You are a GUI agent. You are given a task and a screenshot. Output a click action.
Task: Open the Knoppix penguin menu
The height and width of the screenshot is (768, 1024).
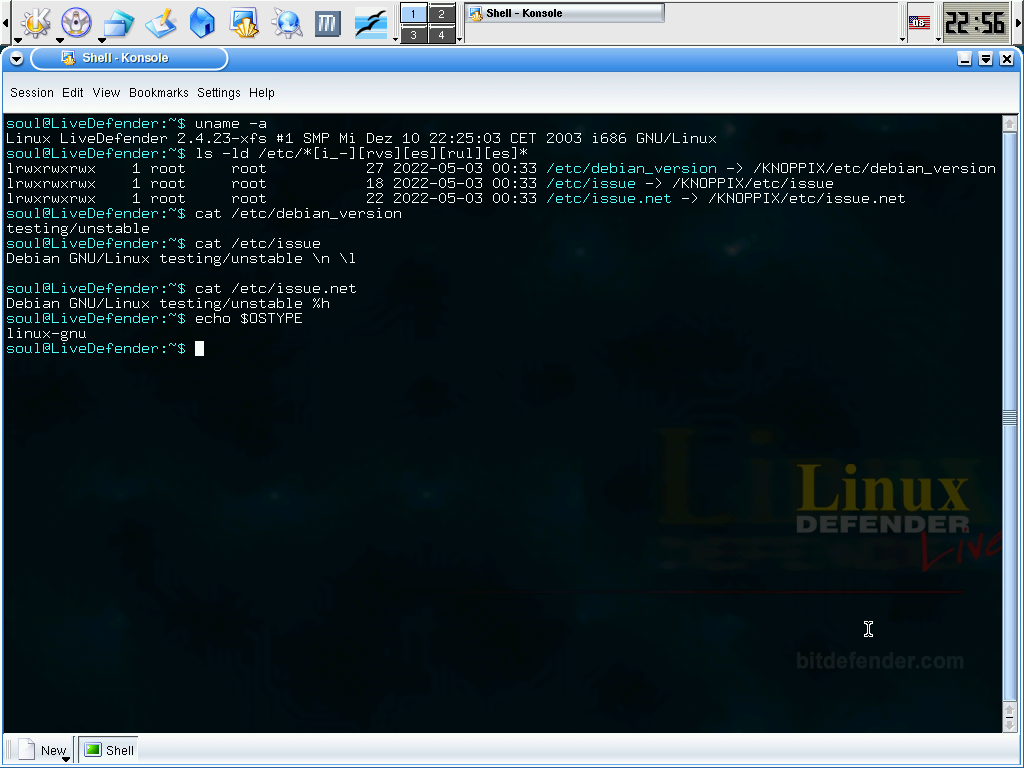click(76, 22)
